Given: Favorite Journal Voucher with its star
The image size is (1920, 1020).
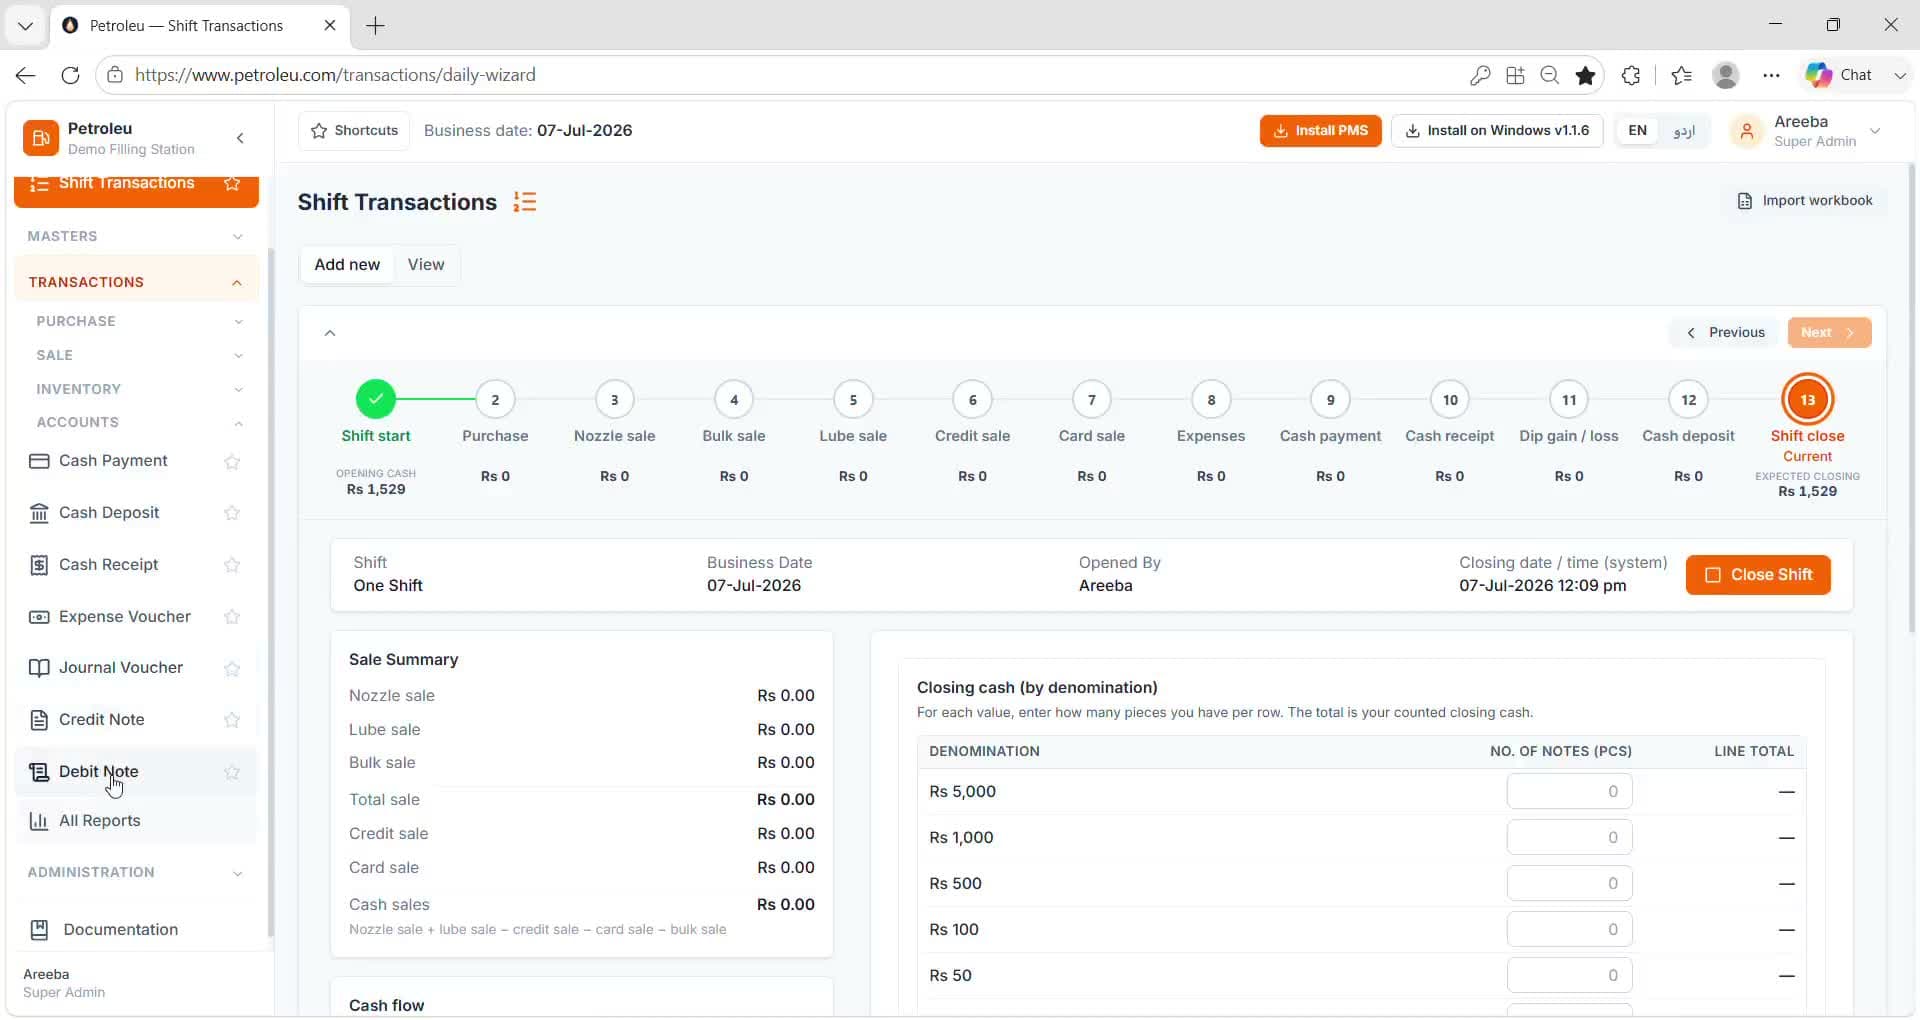Looking at the screenshot, I should coord(232,668).
